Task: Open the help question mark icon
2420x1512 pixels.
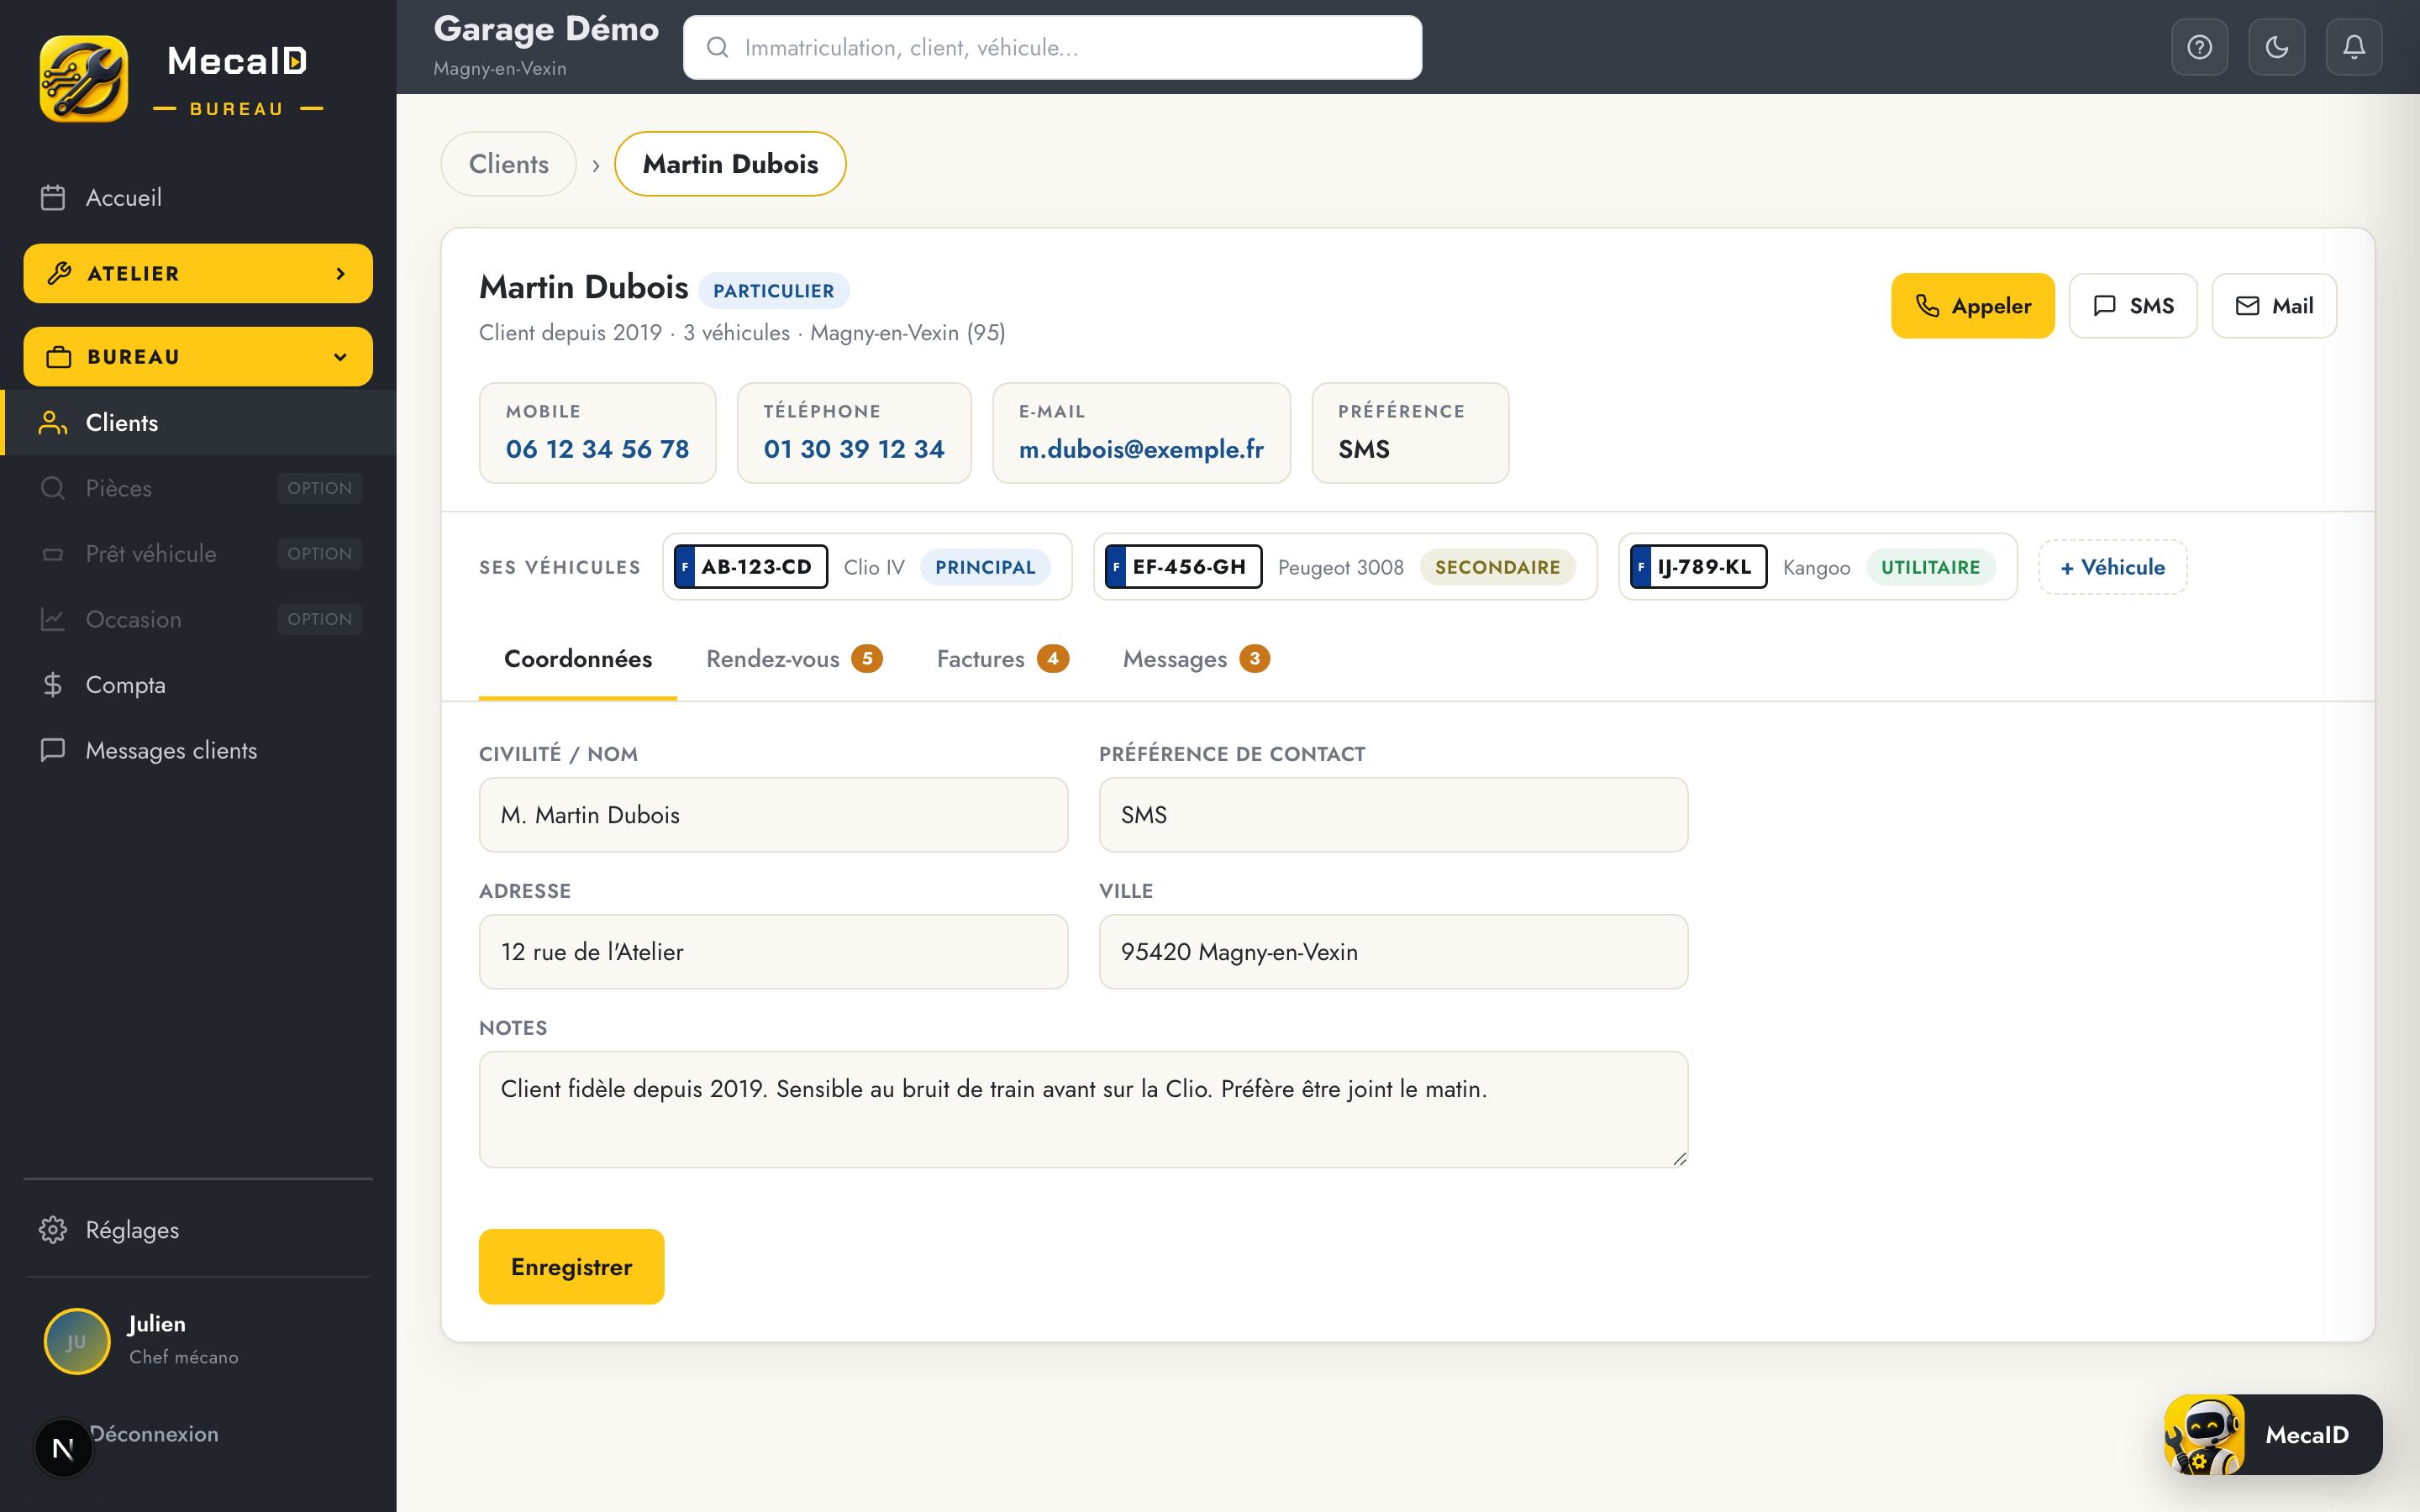Action: pos(2199,47)
